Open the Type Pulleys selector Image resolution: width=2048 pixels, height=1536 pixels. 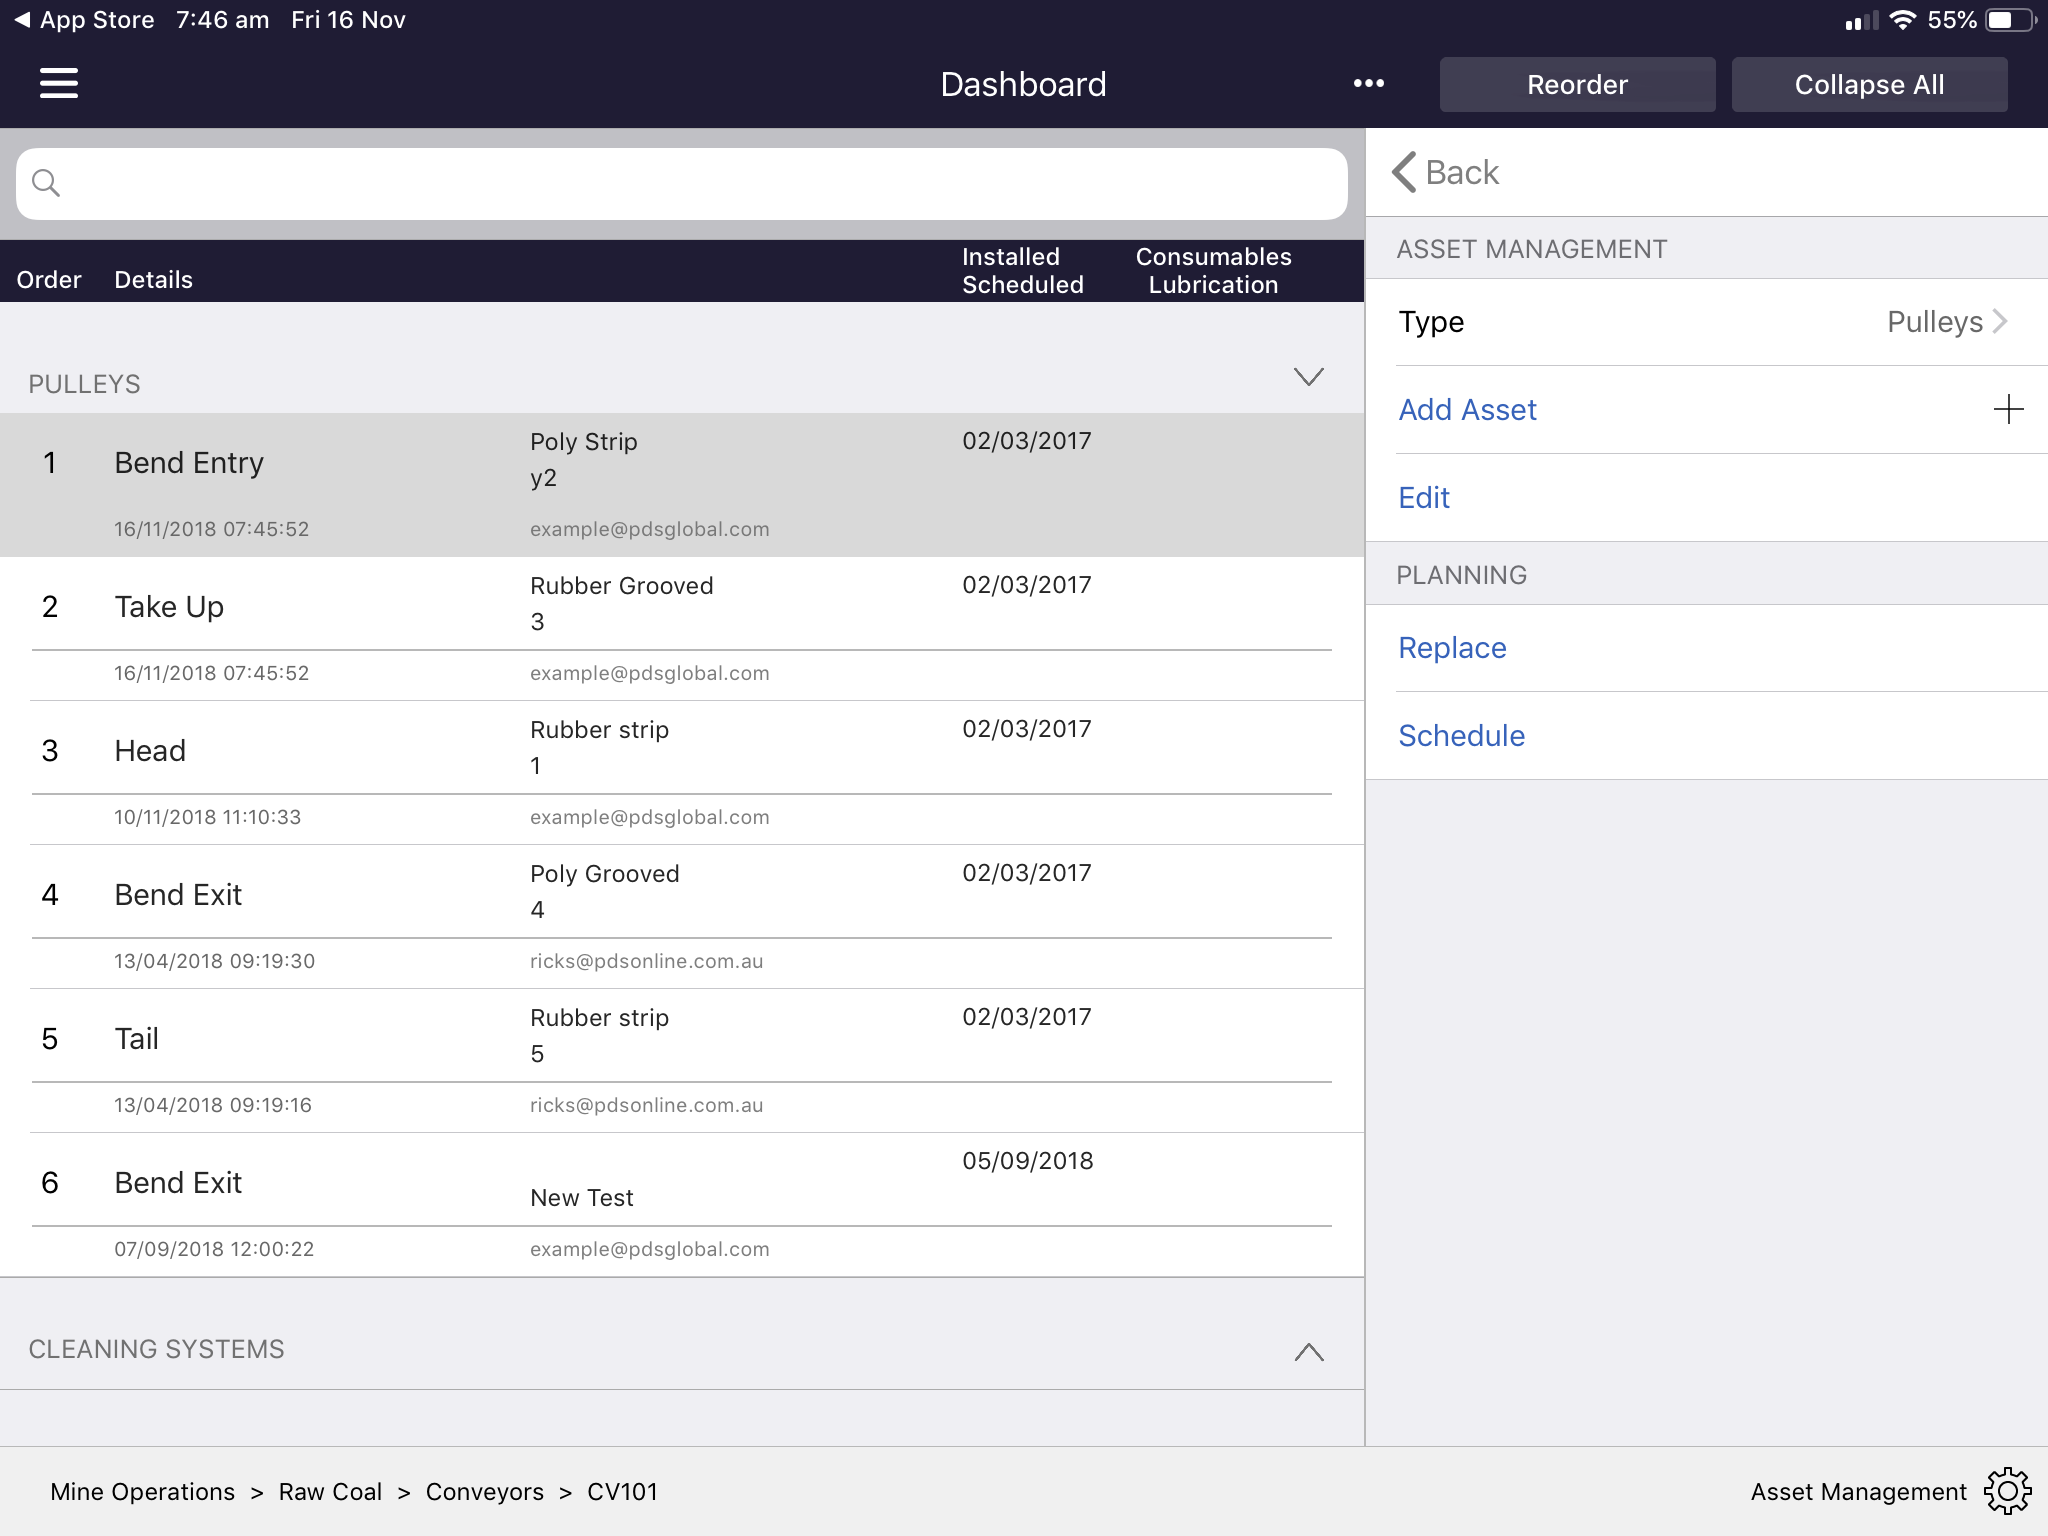tap(1706, 322)
